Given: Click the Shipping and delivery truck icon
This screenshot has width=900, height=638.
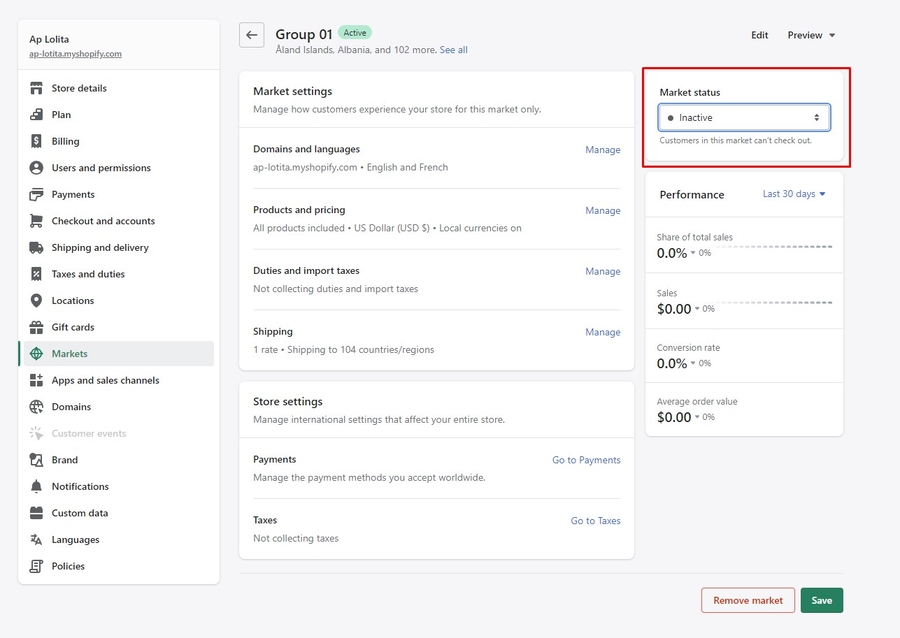Looking at the screenshot, I should (37, 247).
